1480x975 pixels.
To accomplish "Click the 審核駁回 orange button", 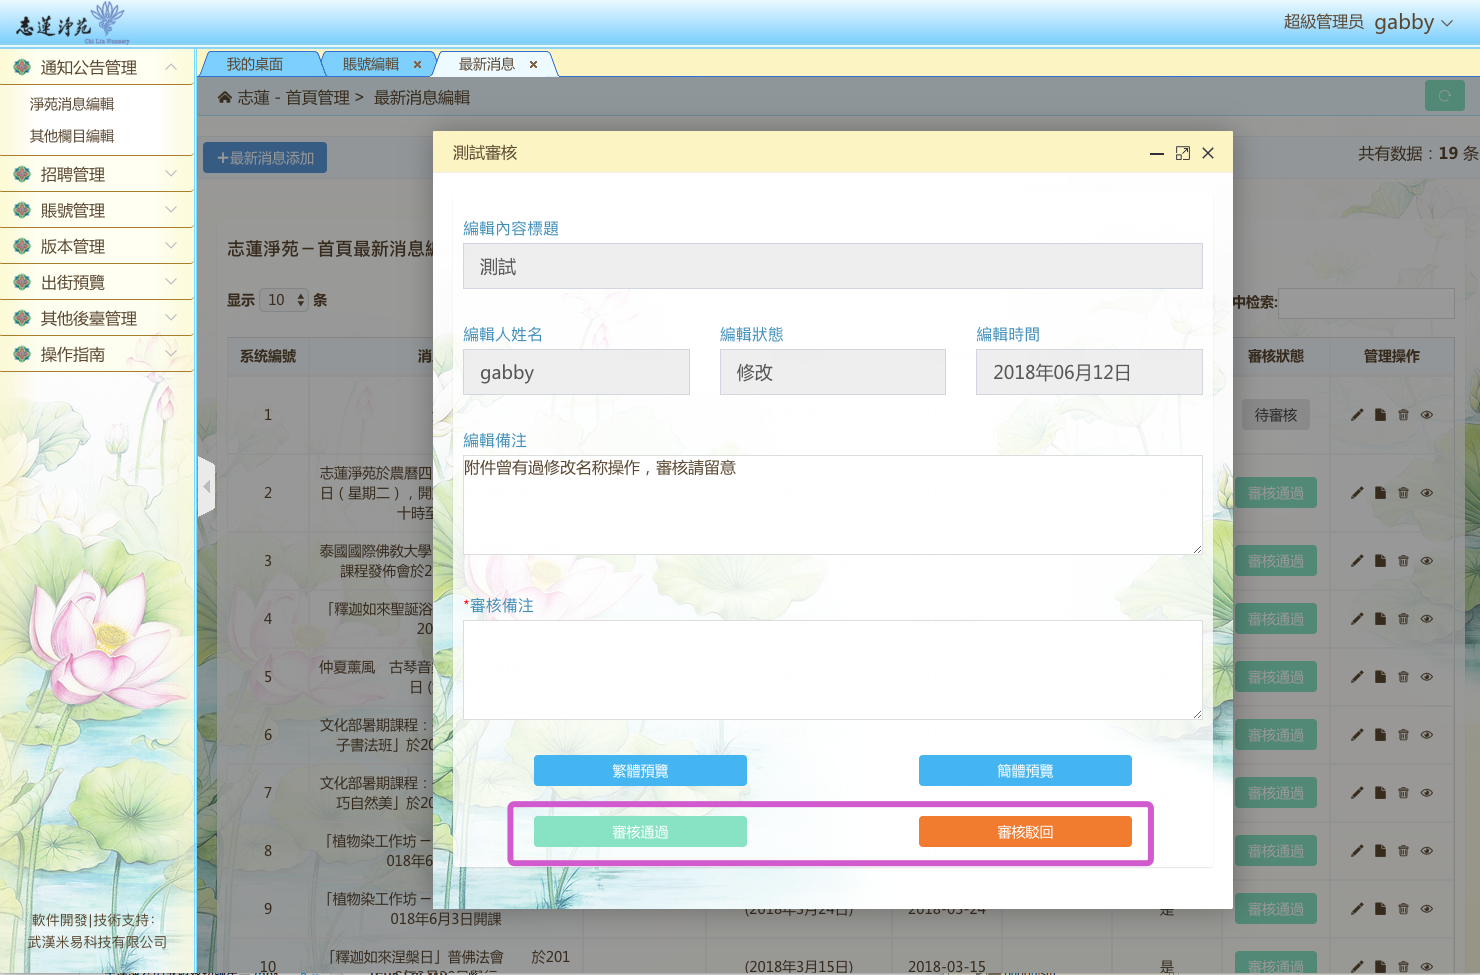I will 1025,832.
